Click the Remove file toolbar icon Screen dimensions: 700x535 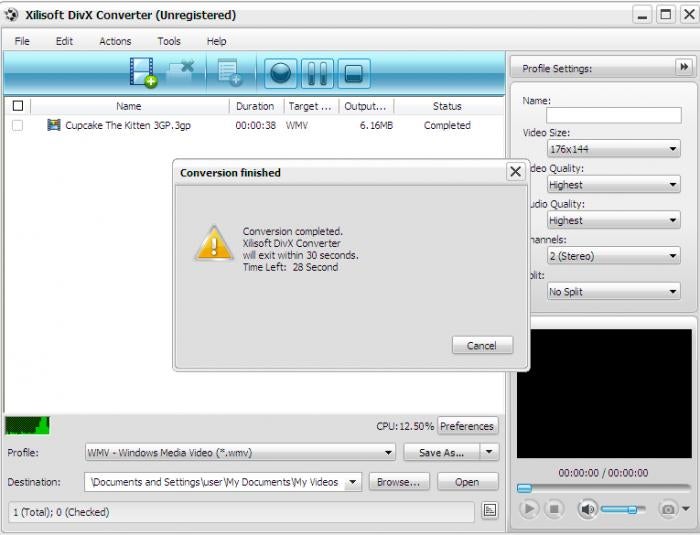tap(180, 73)
